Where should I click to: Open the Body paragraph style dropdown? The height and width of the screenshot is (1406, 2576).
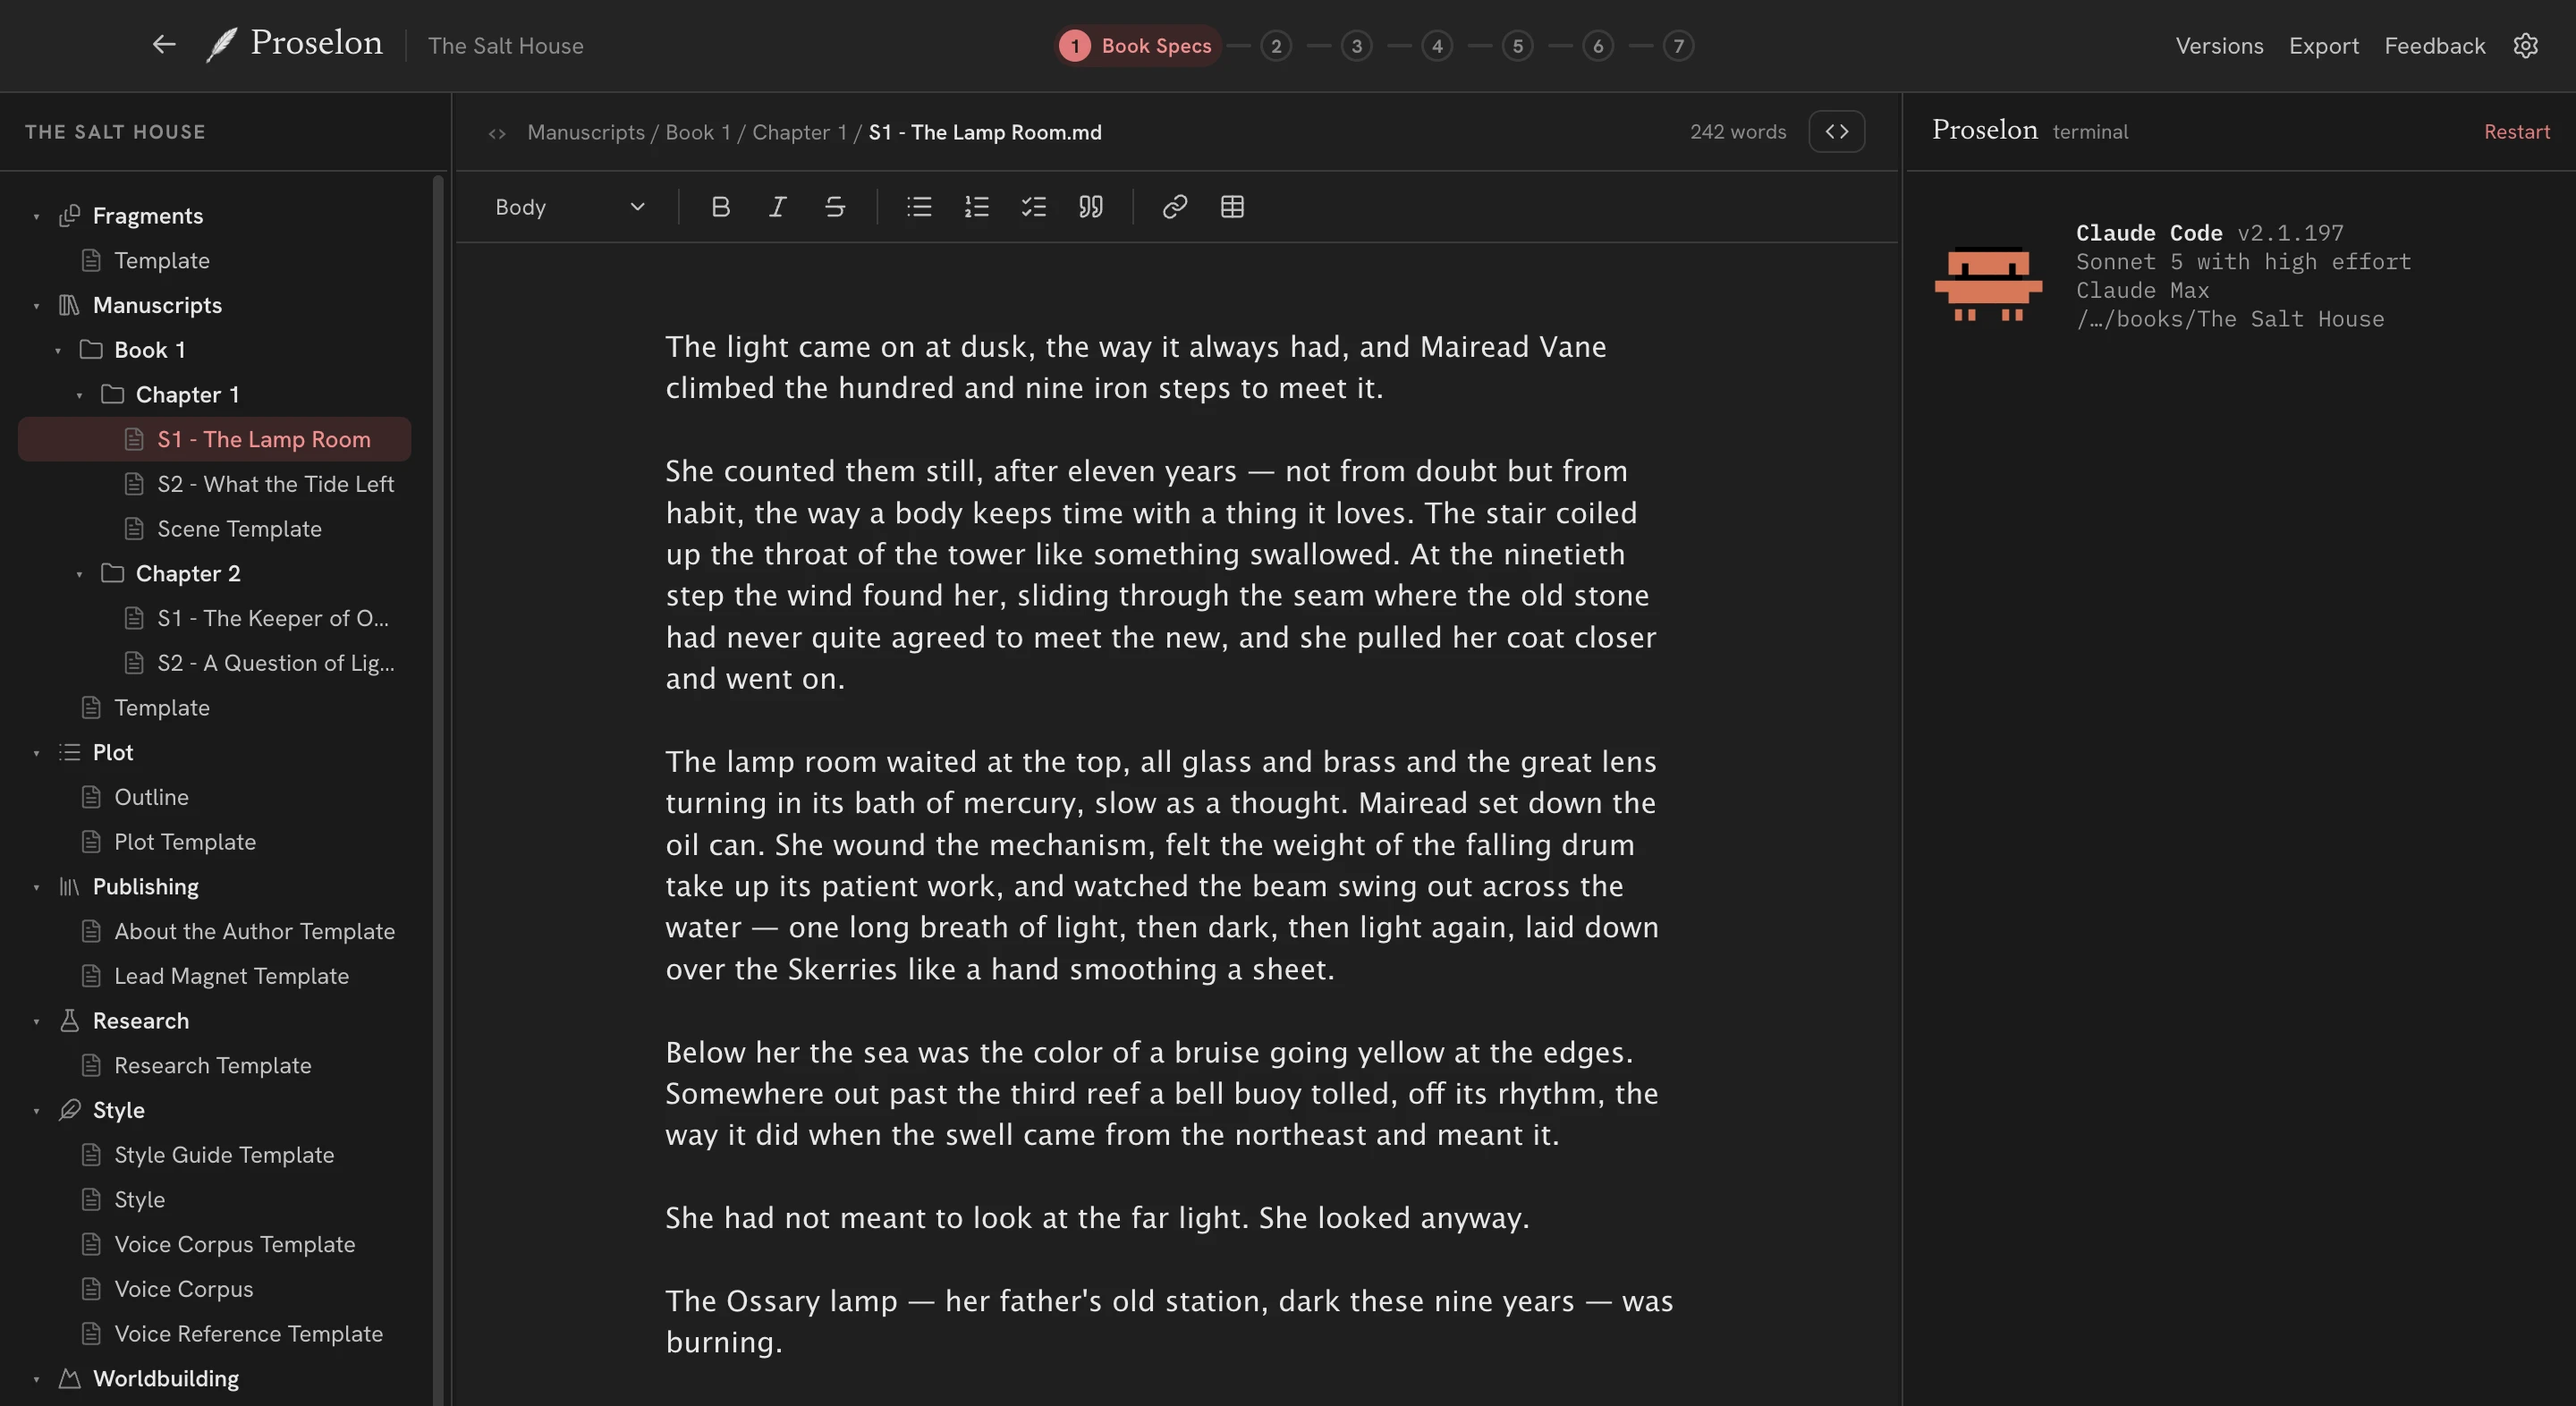click(x=570, y=207)
